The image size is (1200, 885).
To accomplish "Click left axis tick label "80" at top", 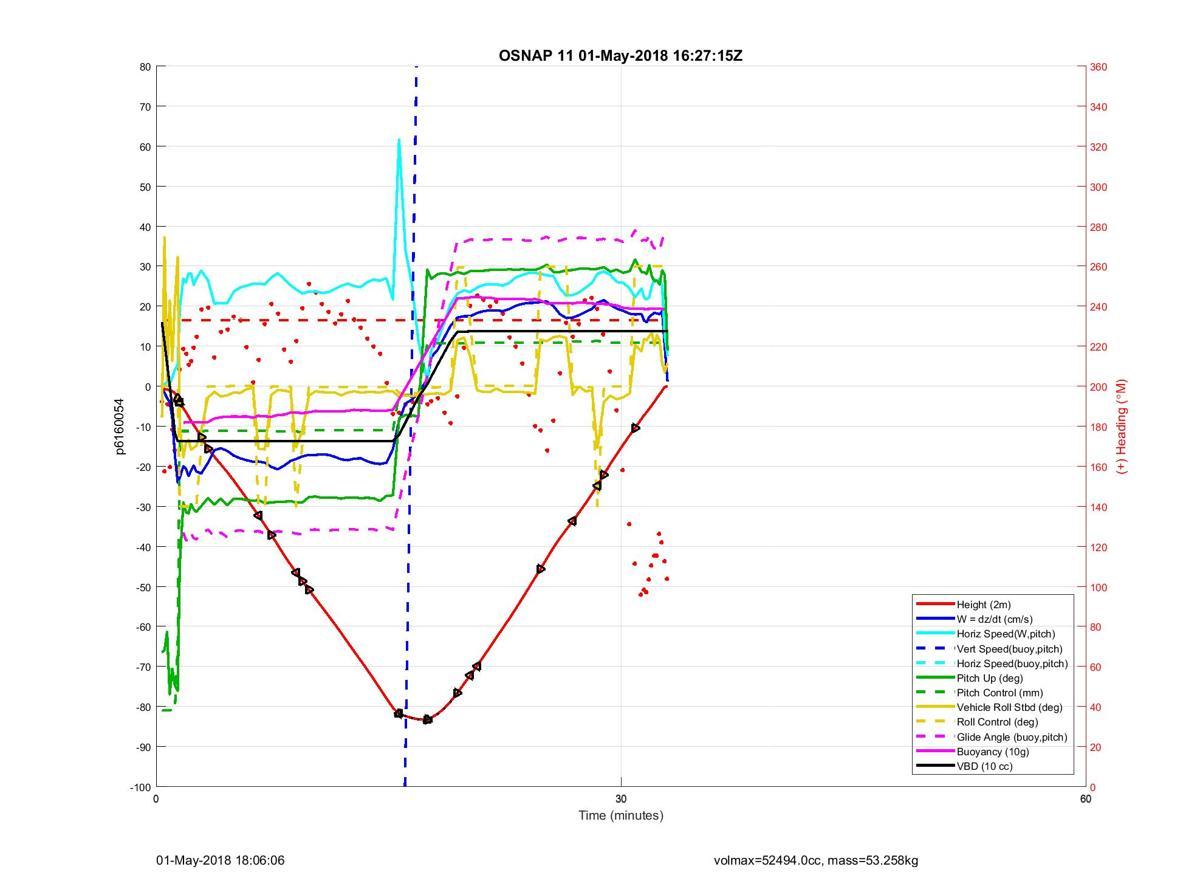I will click(x=145, y=67).
